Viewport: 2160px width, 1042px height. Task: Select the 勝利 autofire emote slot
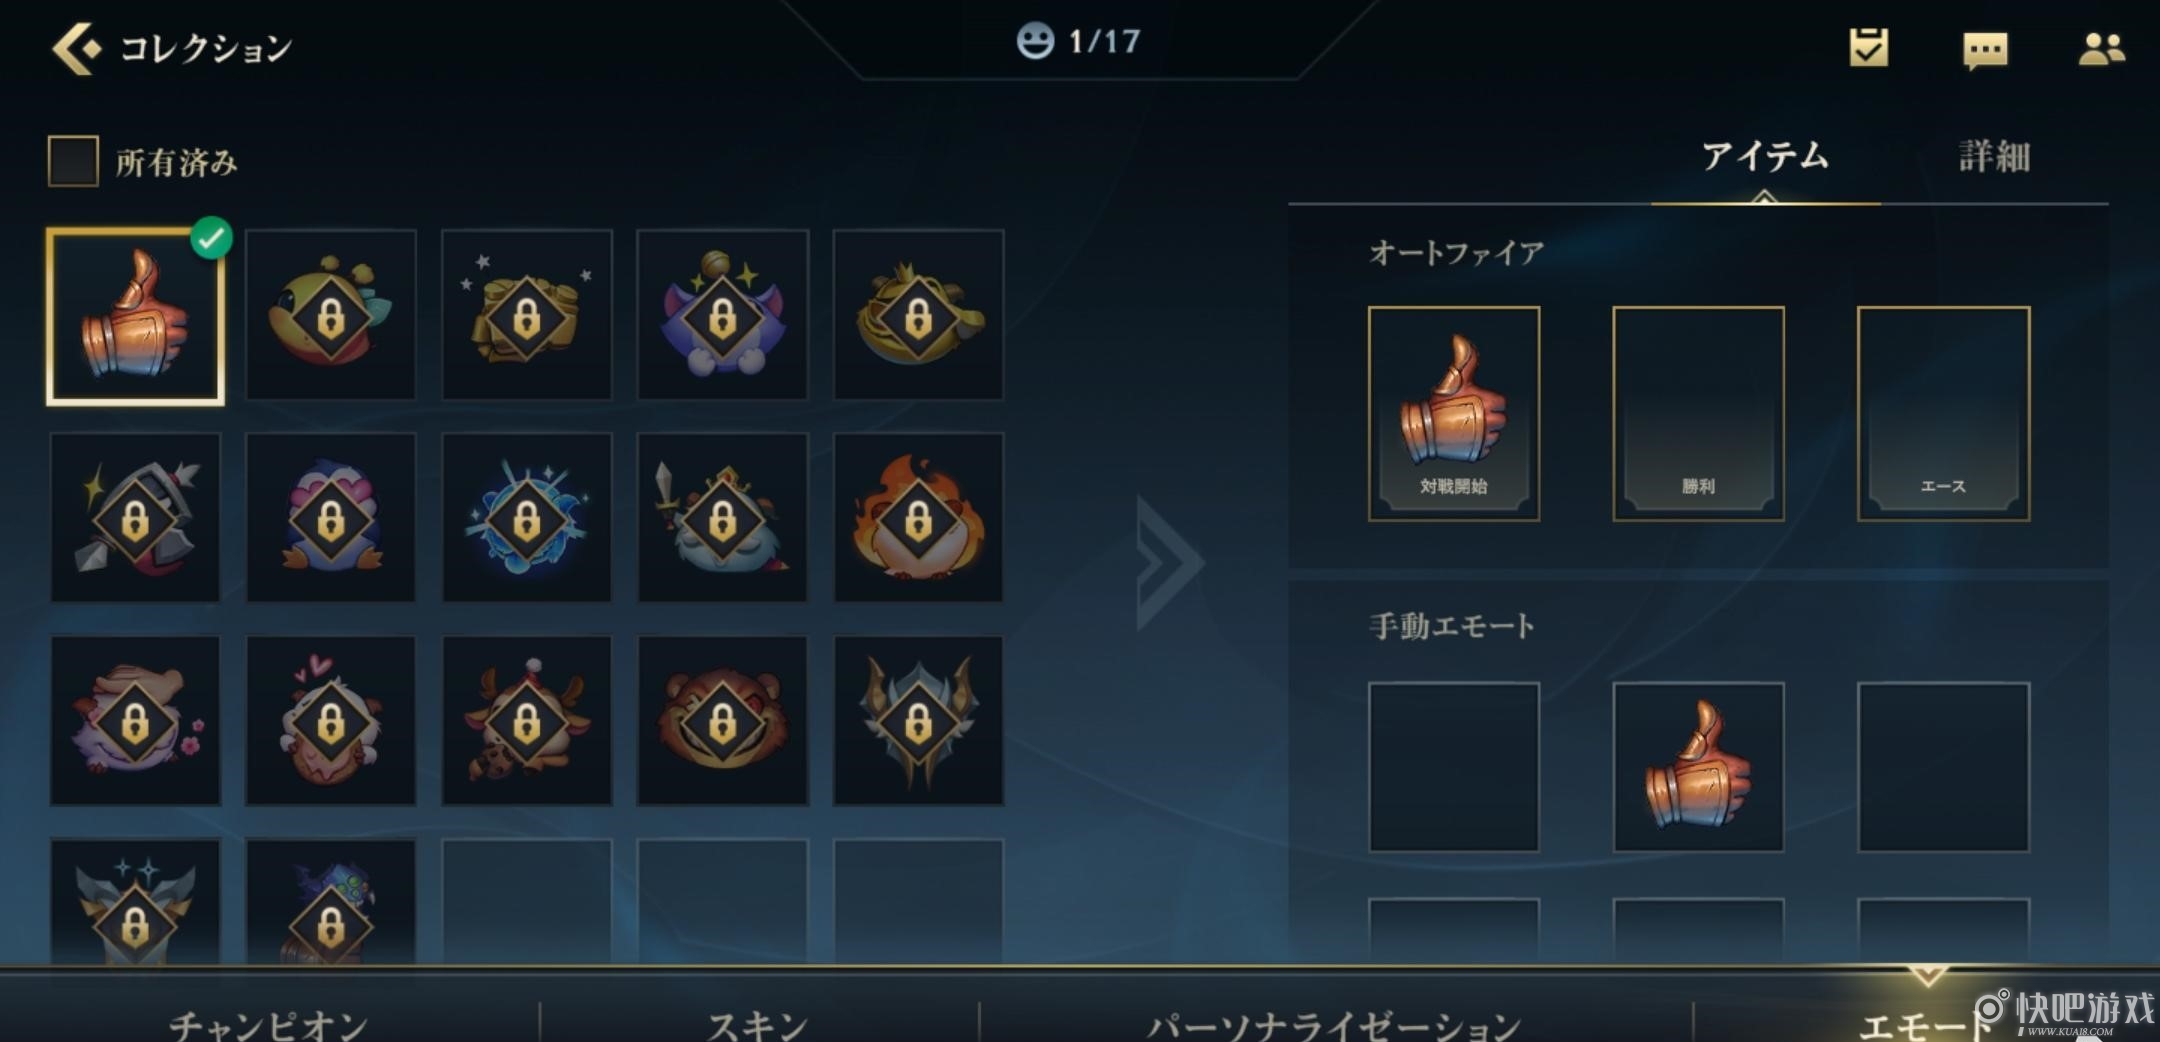[x=1698, y=413]
